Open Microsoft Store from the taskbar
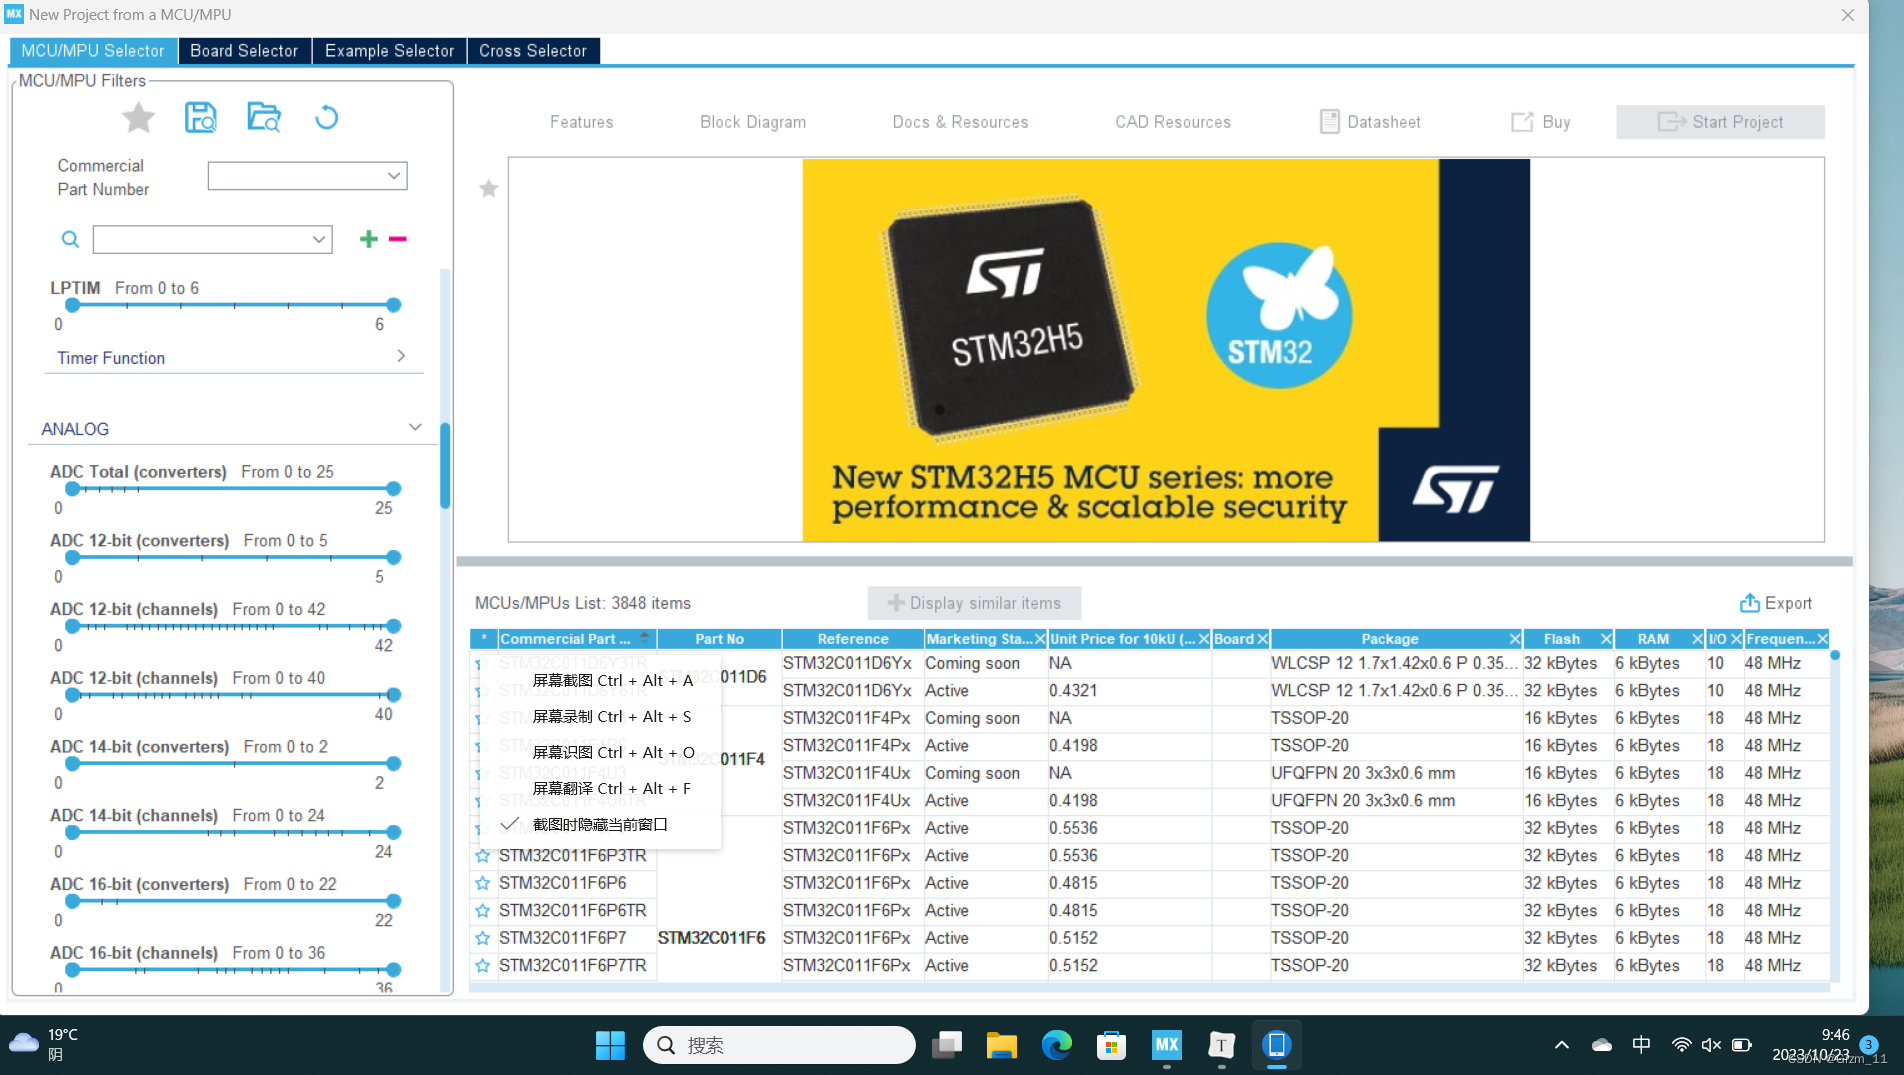 (1111, 1045)
